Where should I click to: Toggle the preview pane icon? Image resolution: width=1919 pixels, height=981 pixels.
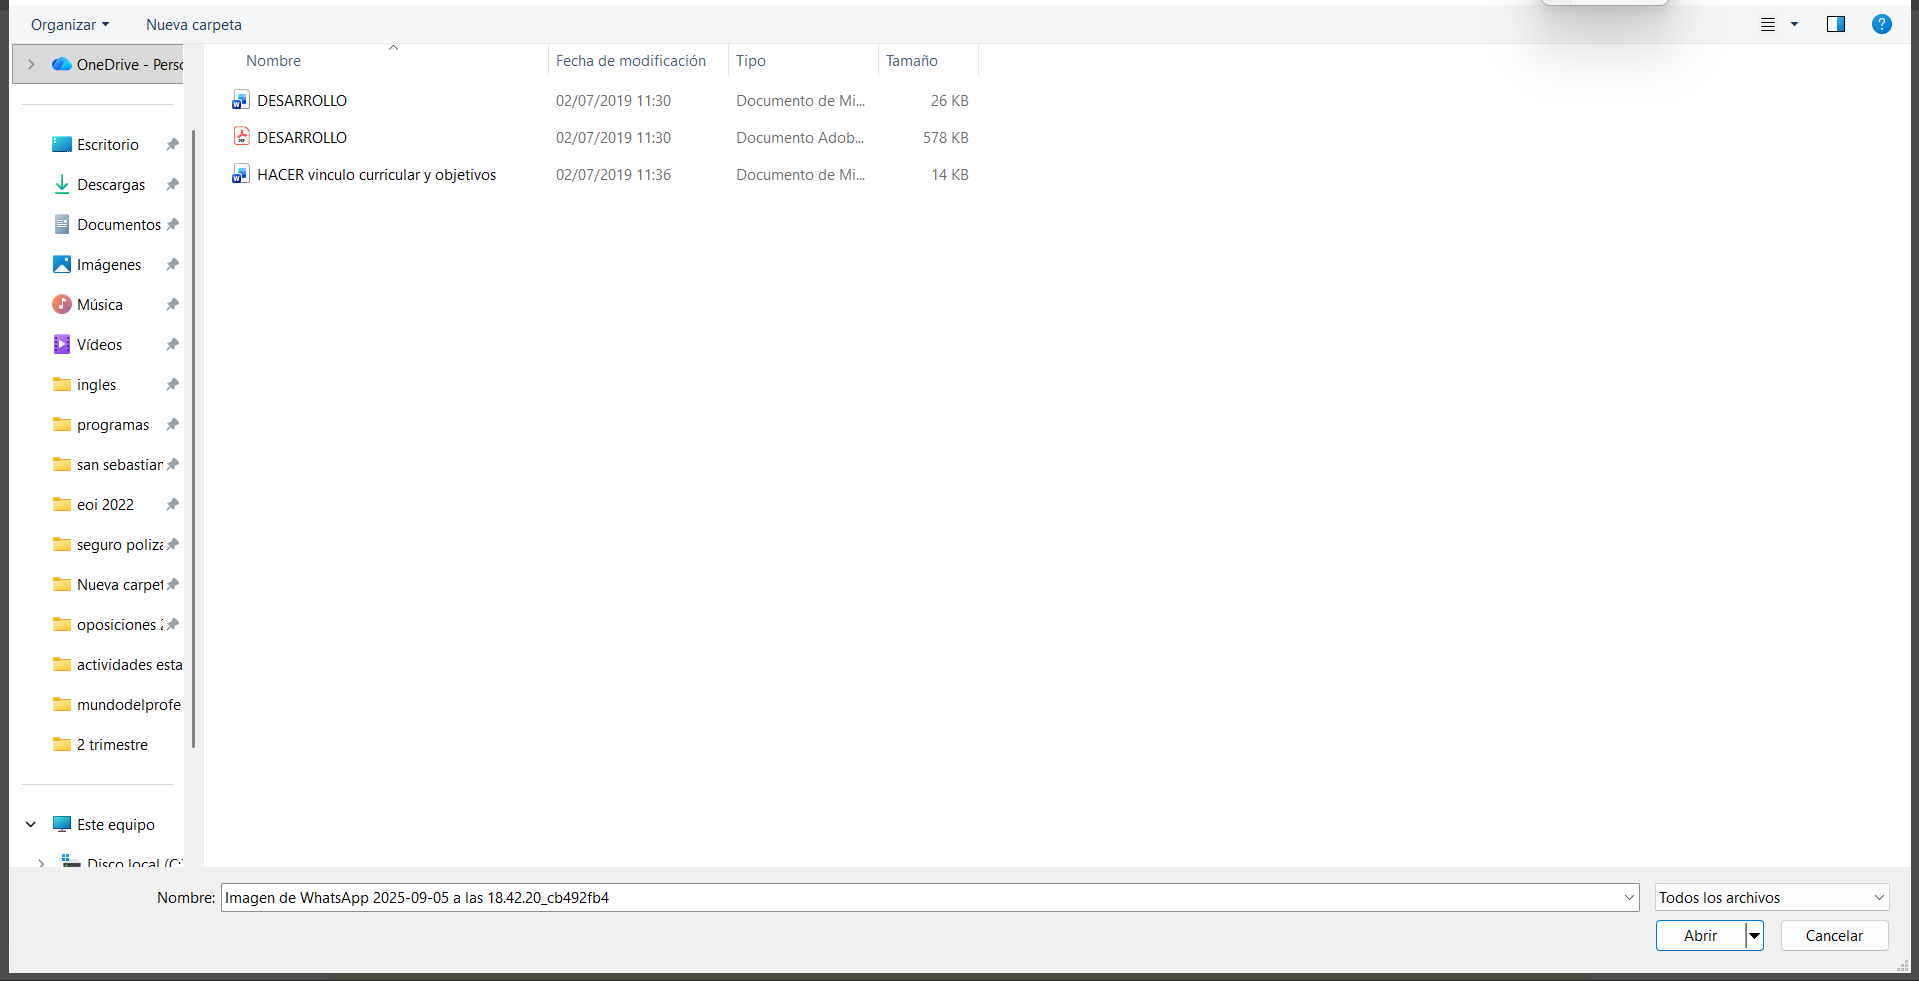coord(1835,24)
